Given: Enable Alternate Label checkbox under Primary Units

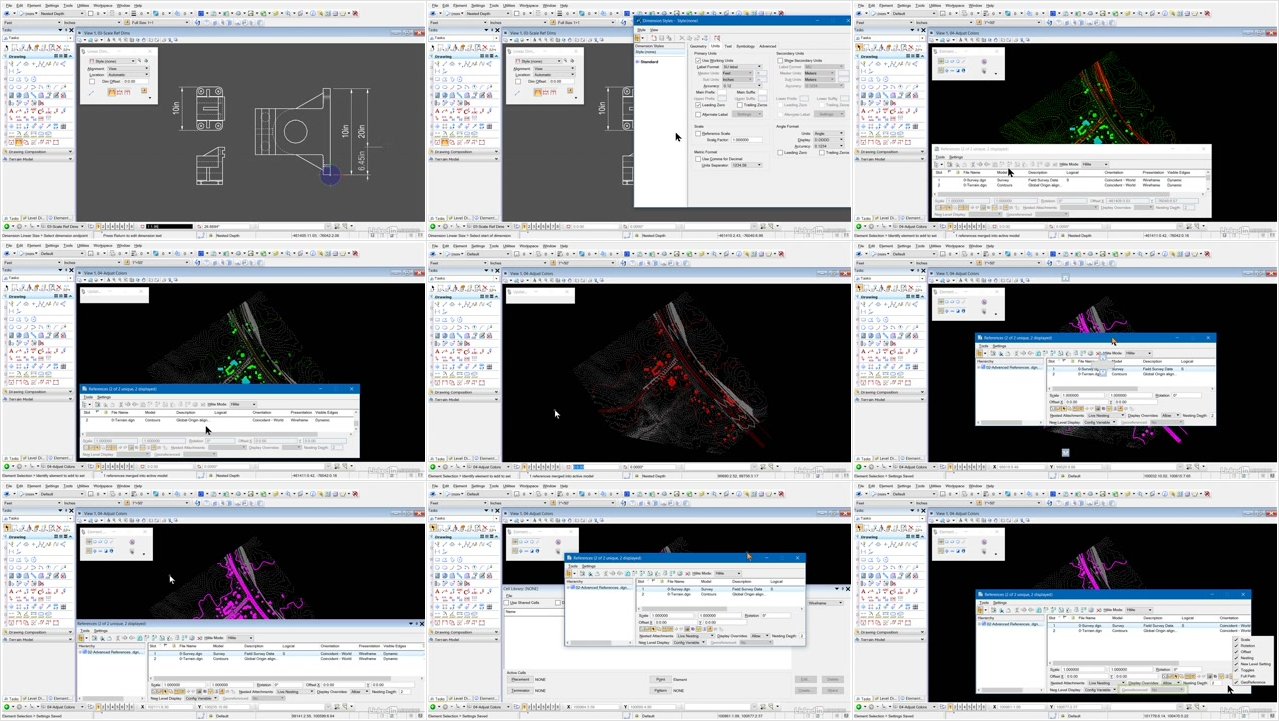Looking at the screenshot, I should [x=698, y=115].
